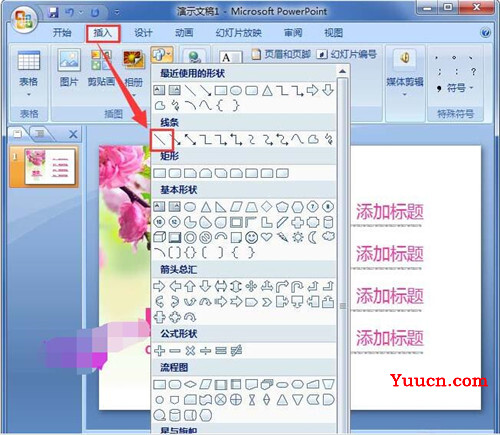Select the right arrow in 箭头总汇
Viewport: 500px width, 435px height.
click(x=159, y=286)
